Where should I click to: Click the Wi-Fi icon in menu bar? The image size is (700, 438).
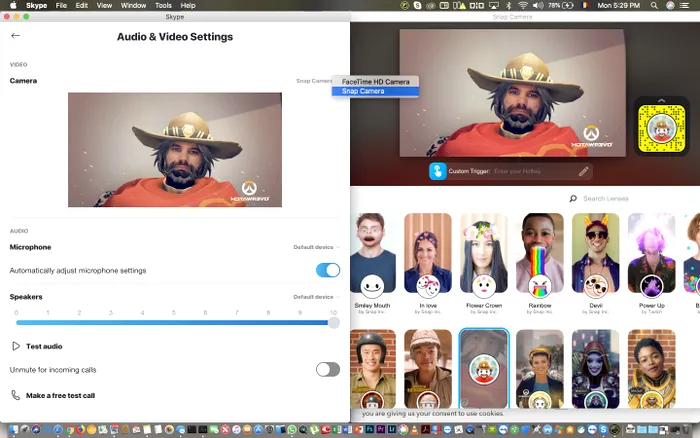pos(523,5)
